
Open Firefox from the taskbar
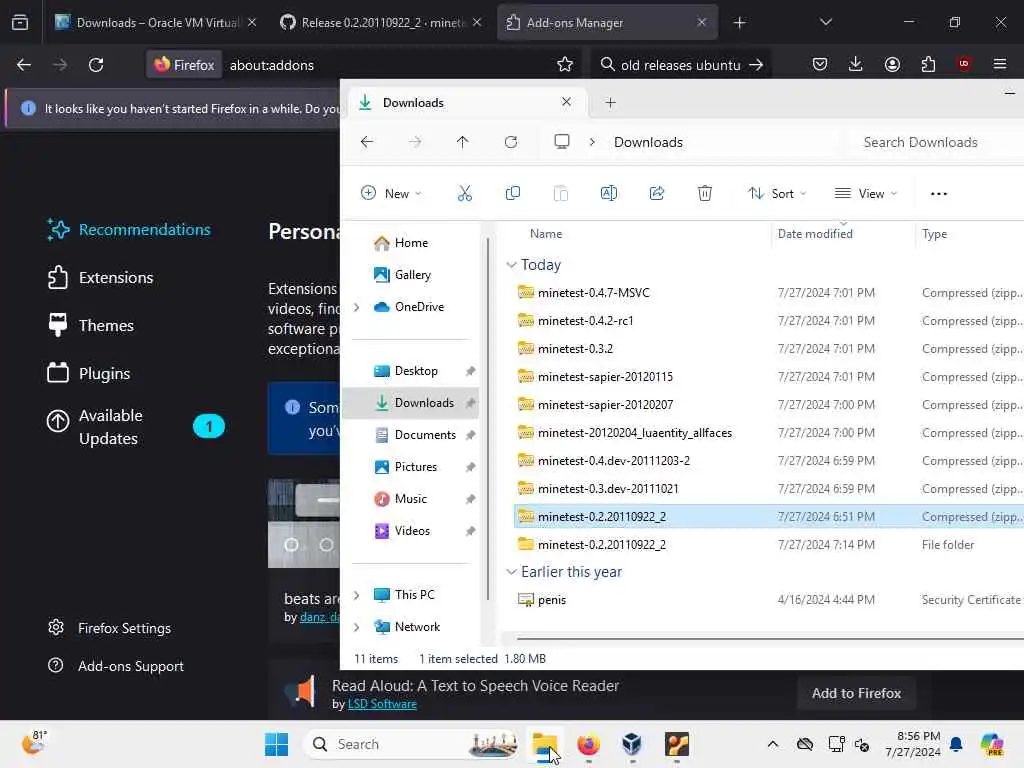[588, 744]
